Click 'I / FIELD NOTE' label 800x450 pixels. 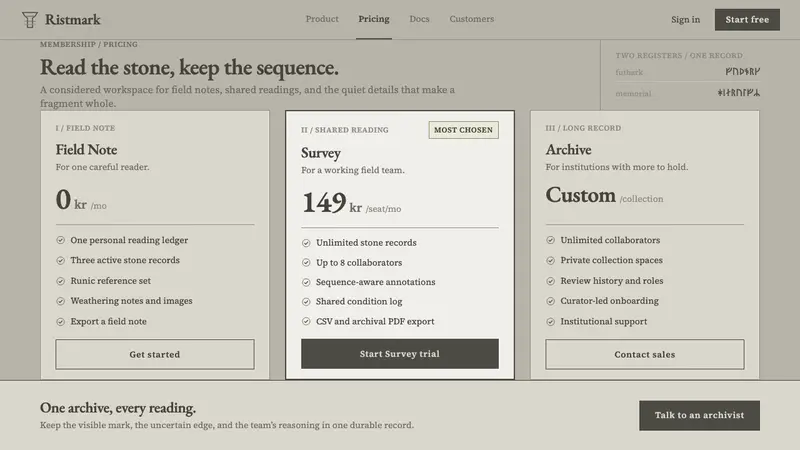coord(85,128)
